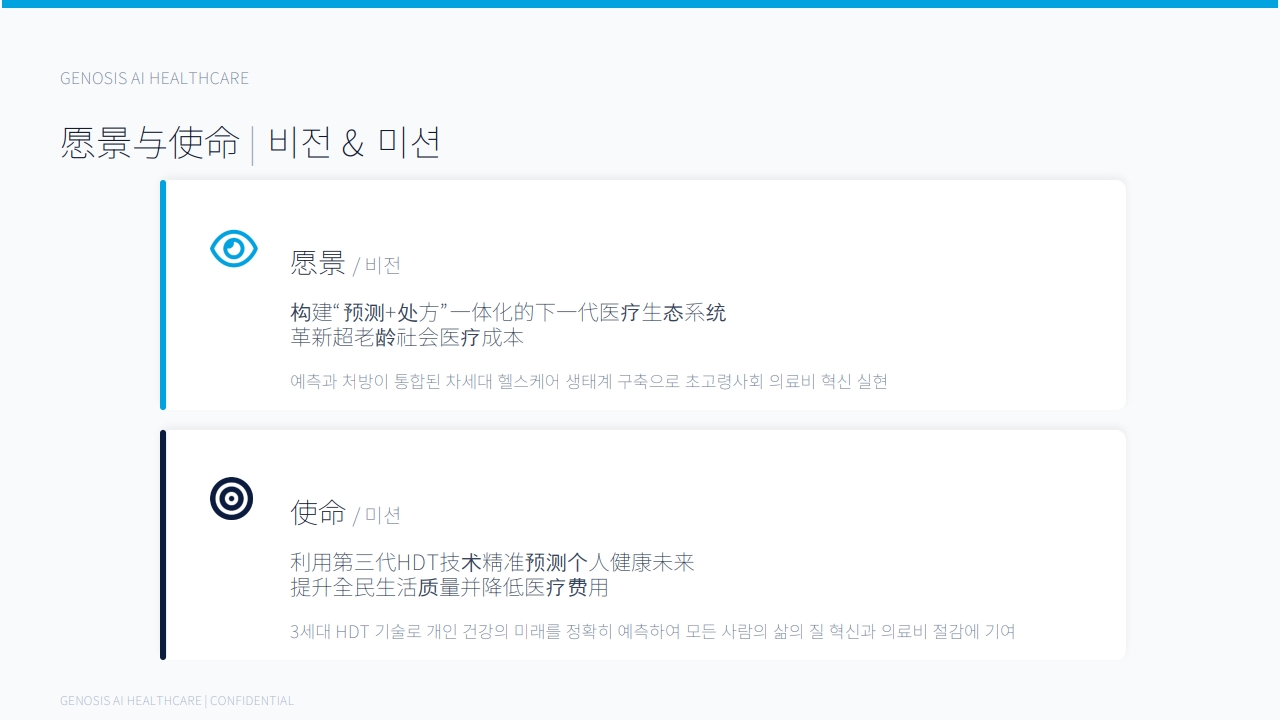Click the Korean mission text 3세대 HDT 기술로
The height and width of the screenshot is (720, 1280).
(653, 631)
